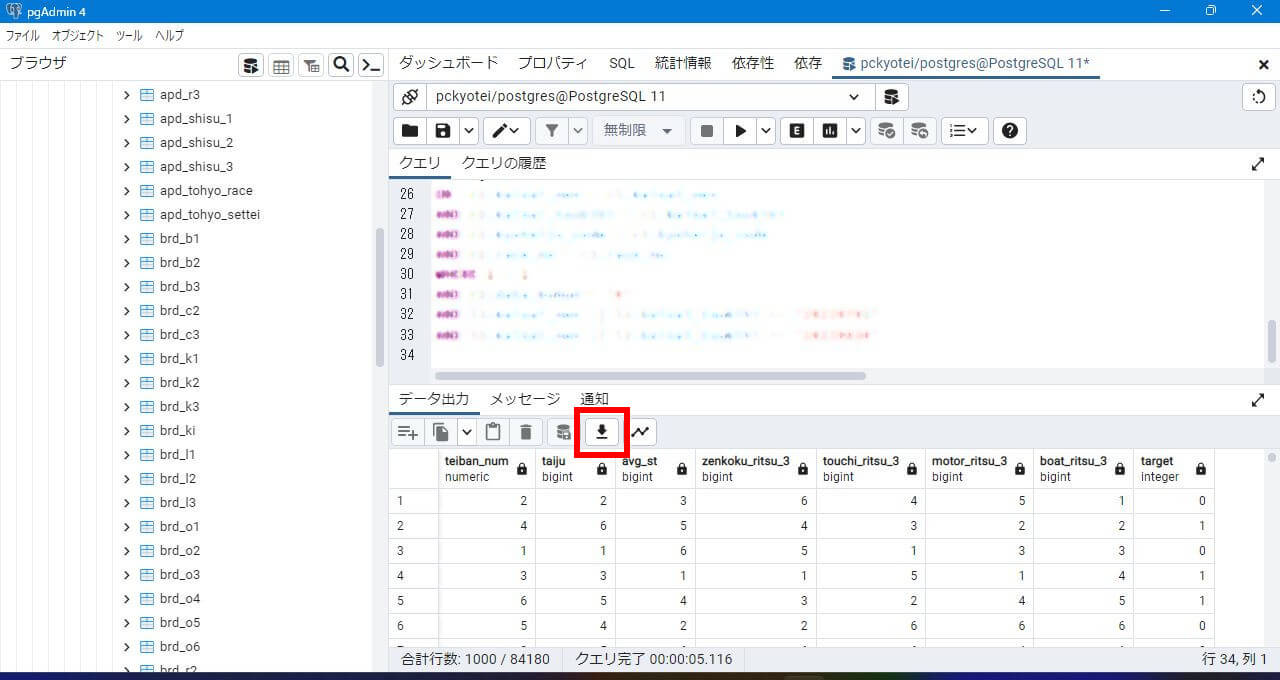Expand the brd_b1 tree node

(x=125, y=238)
